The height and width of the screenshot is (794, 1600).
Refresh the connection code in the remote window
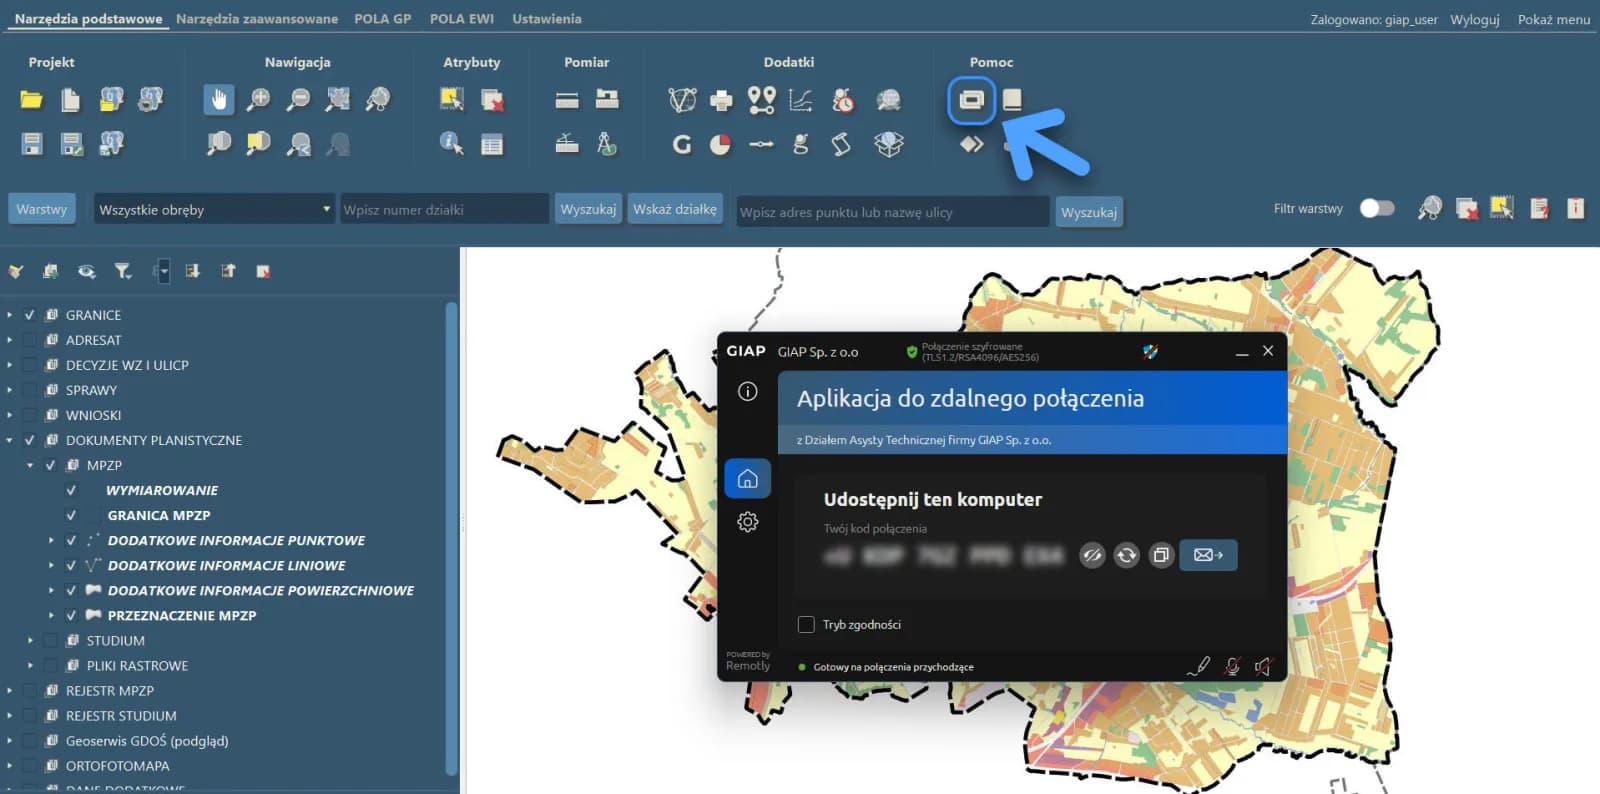coord(1126,555)
